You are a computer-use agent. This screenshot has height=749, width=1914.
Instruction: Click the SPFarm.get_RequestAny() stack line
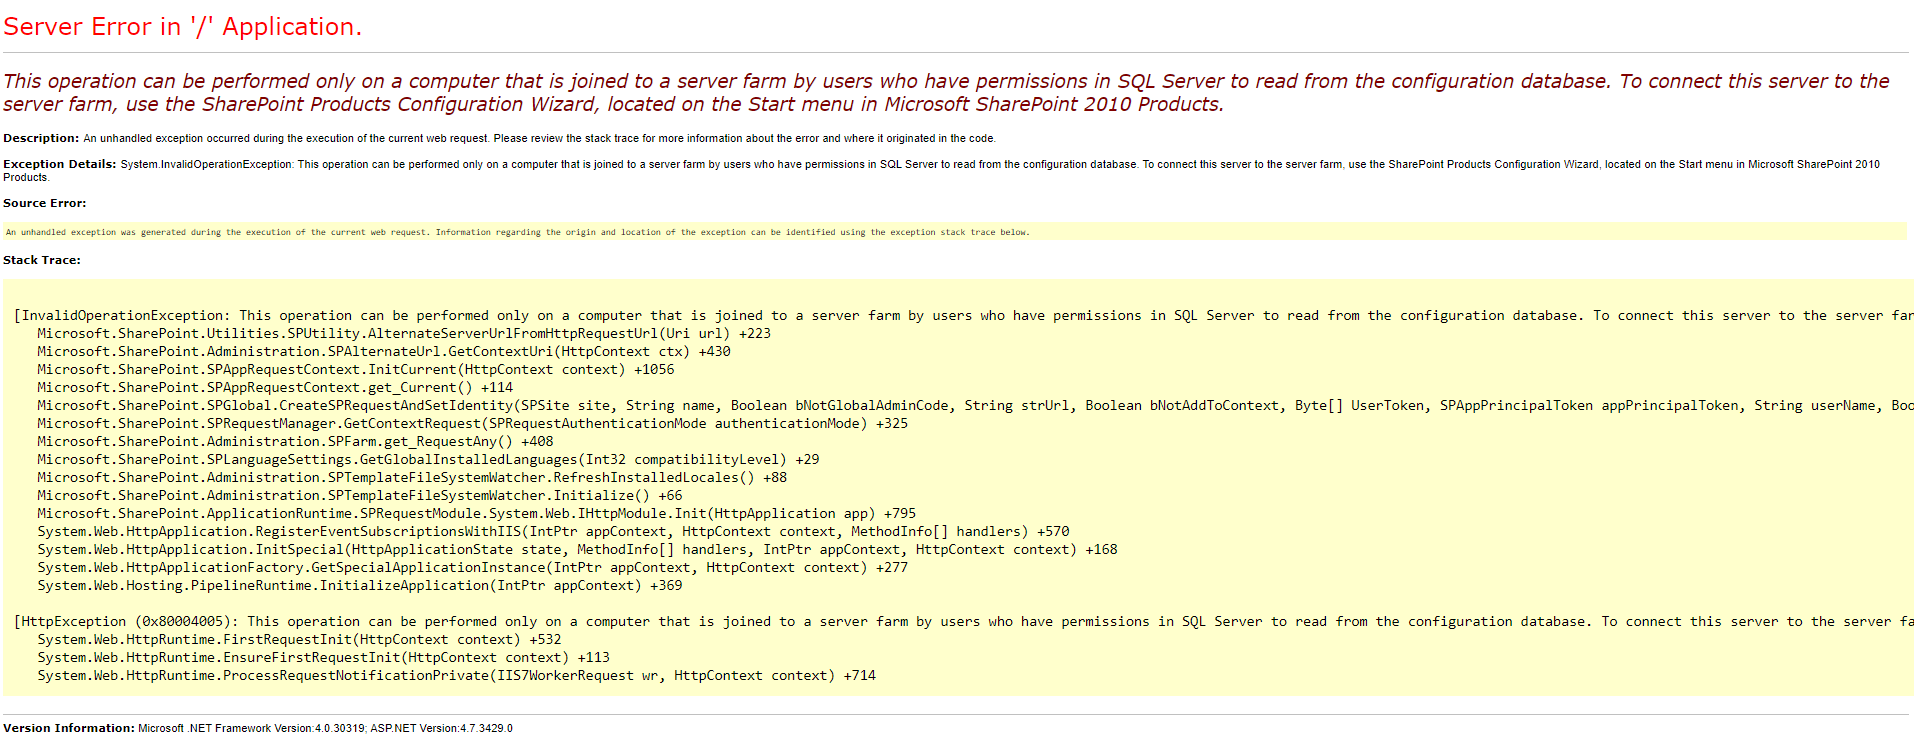[x=295, y=441]
